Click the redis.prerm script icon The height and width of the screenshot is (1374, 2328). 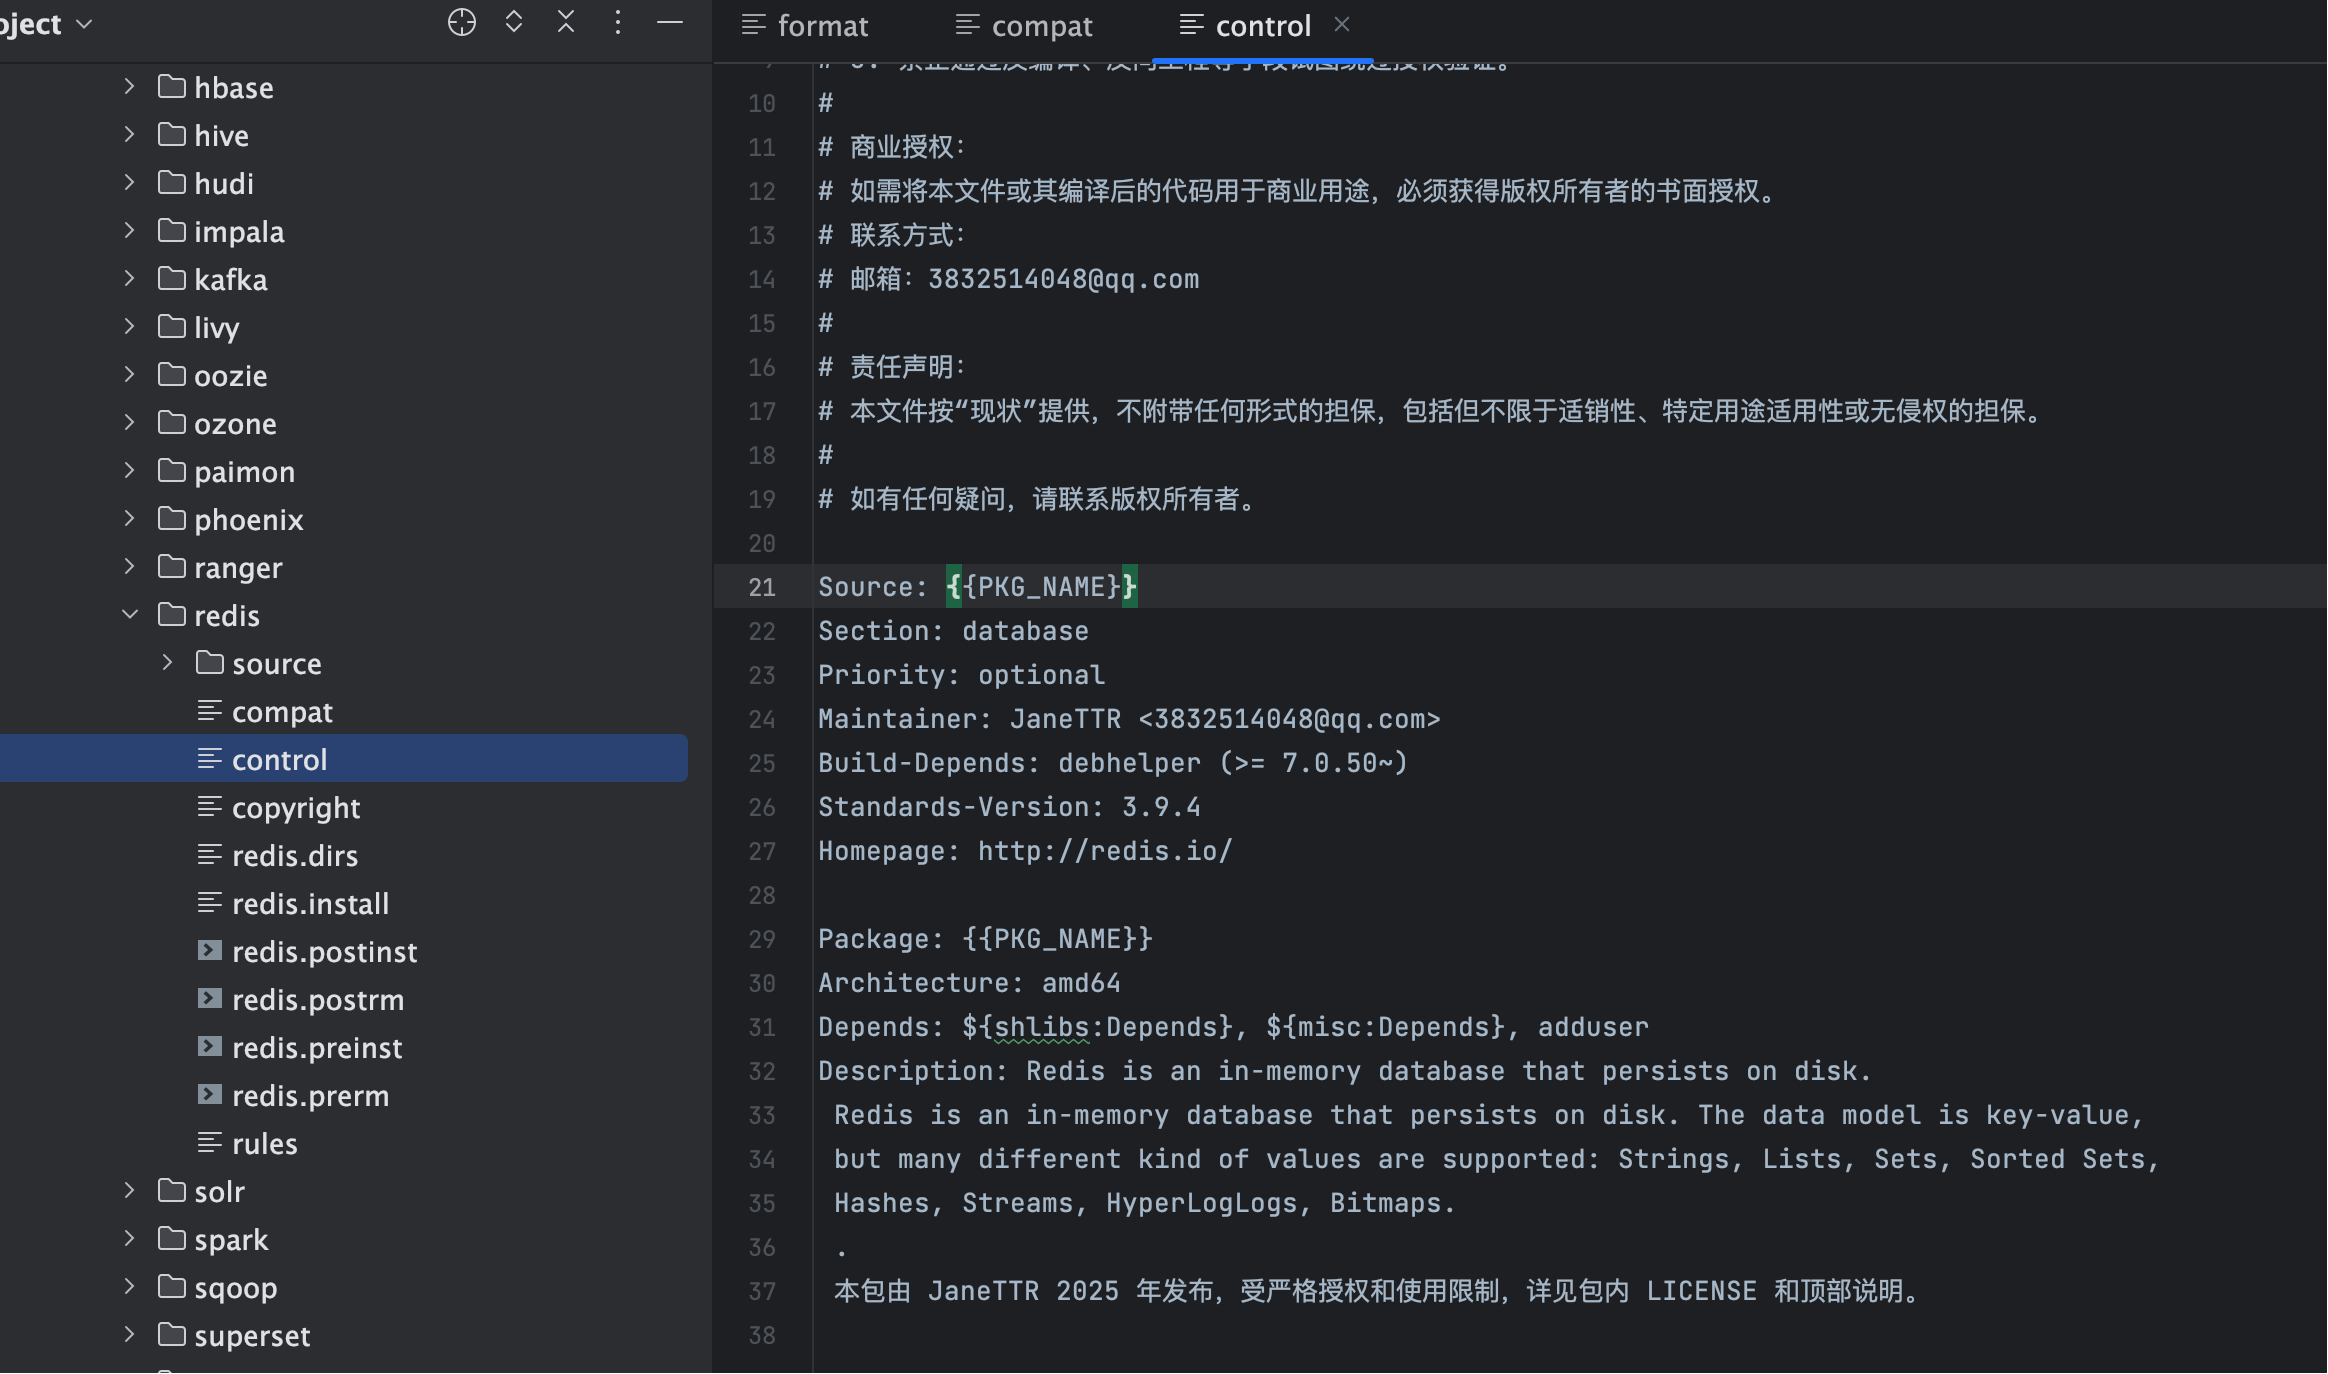(209, 1095)
